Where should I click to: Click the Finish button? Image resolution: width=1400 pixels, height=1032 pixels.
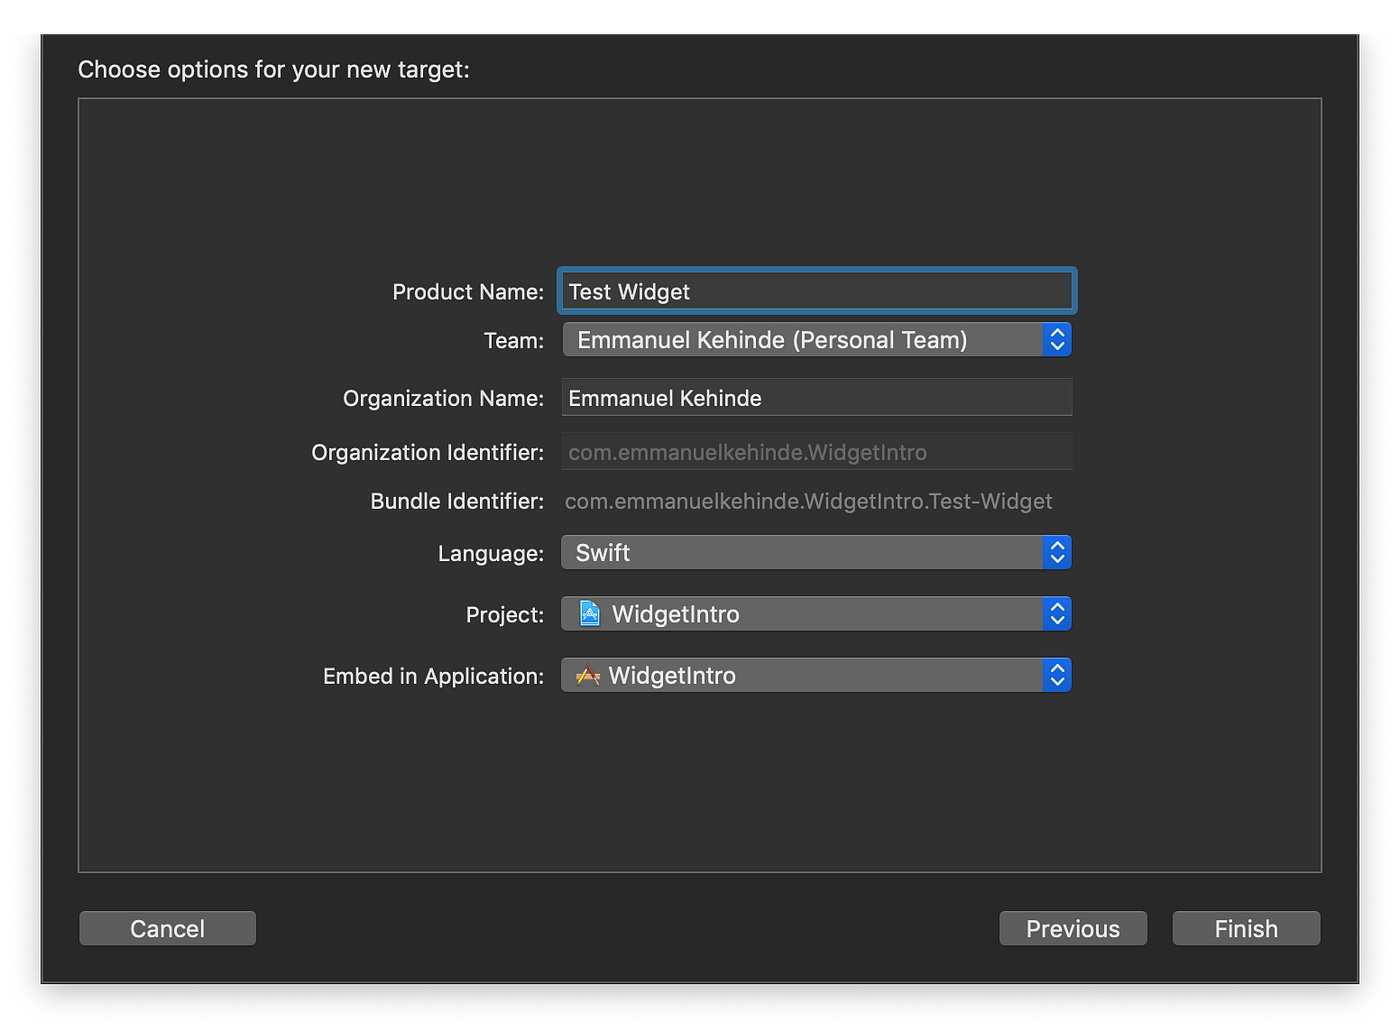point(1245,928)
